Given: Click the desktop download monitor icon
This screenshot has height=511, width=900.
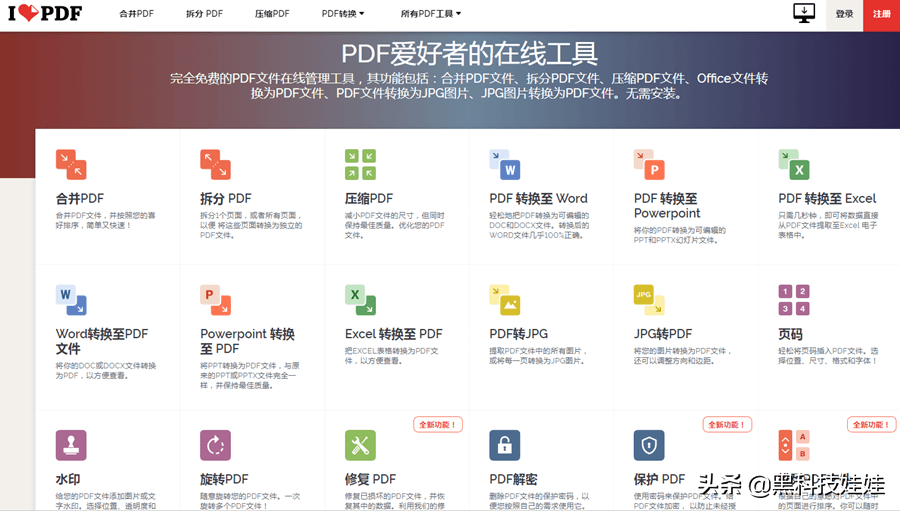Looking at the screenshot, I should tap(804, 13).
